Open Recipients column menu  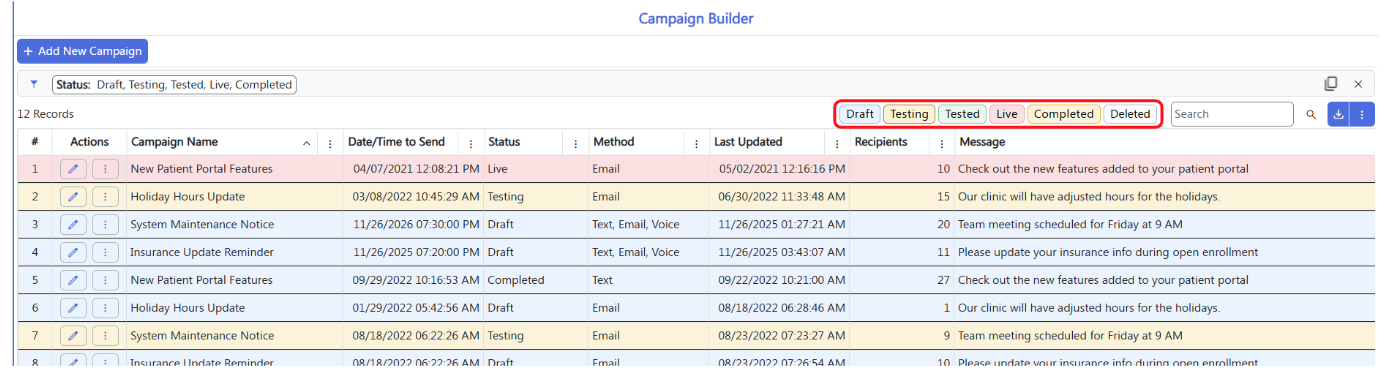coord(941,143)
